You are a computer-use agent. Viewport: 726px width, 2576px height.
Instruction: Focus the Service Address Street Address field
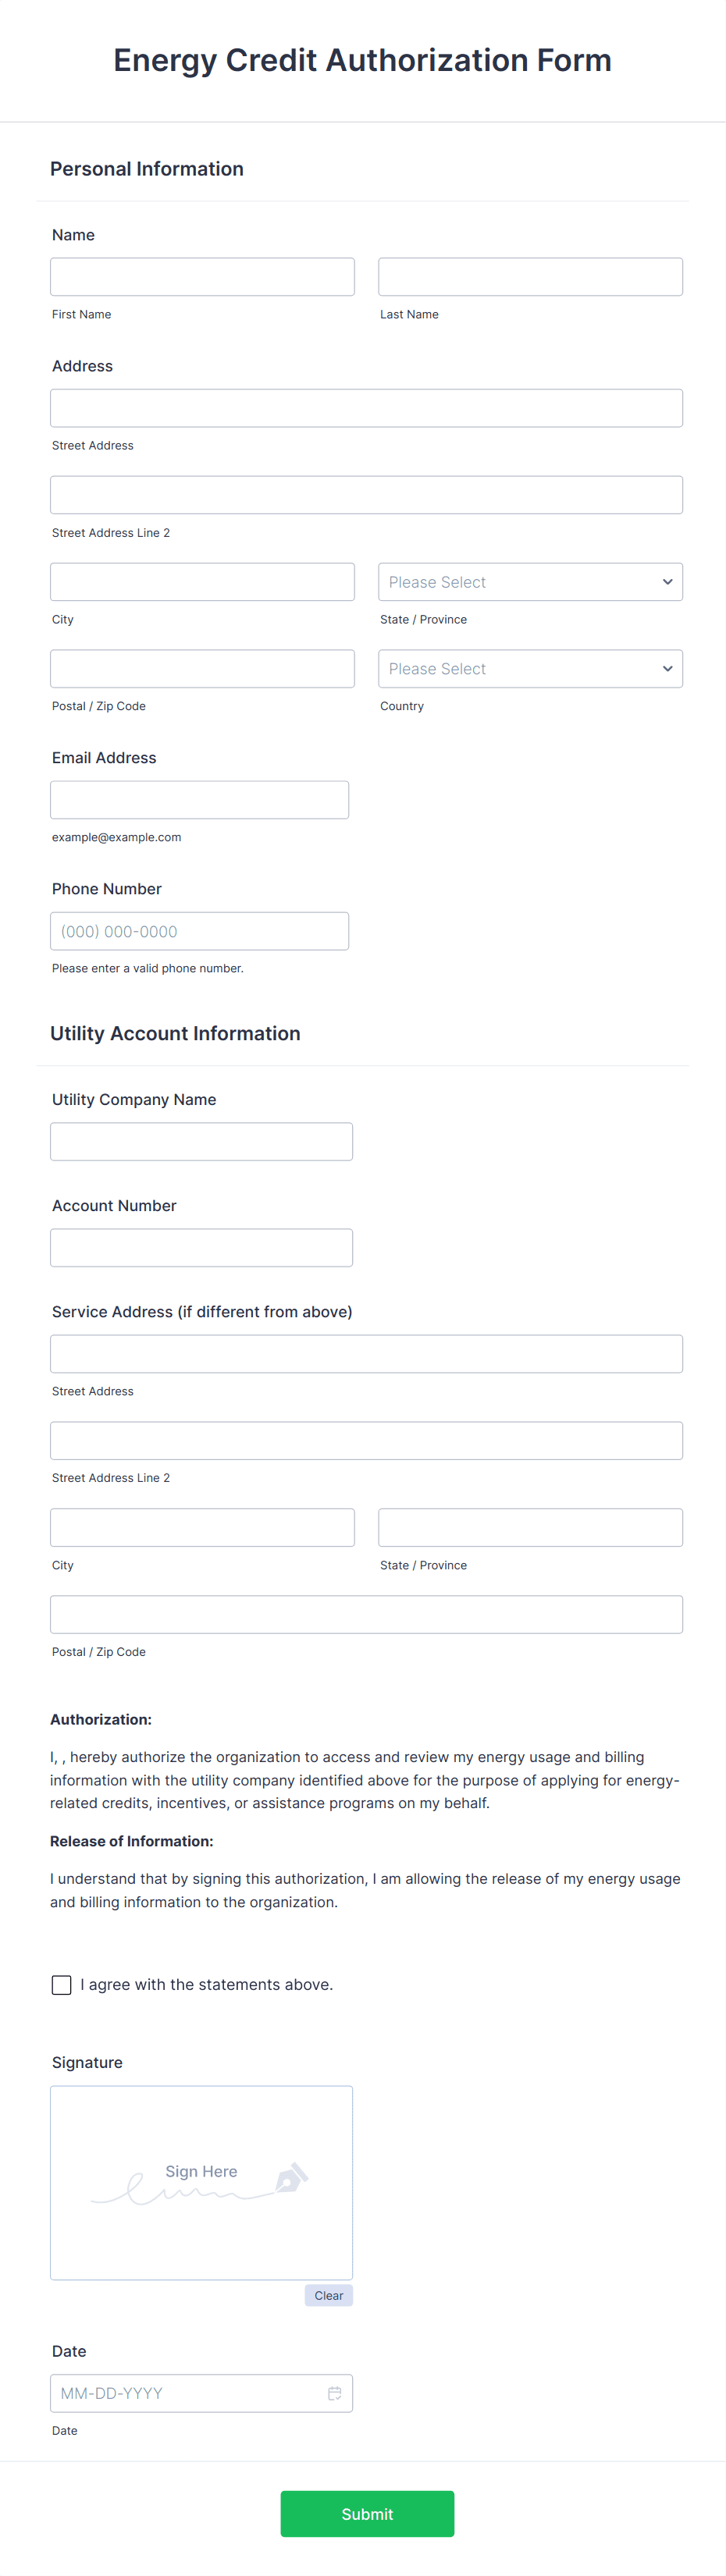pyautogui.click(x=366, y=1353)
